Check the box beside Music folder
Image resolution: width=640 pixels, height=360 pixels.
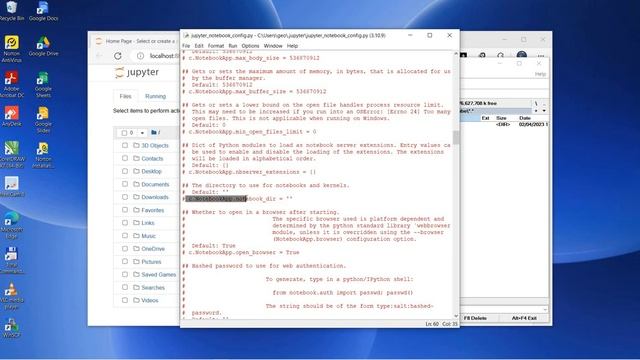[125, 236]
